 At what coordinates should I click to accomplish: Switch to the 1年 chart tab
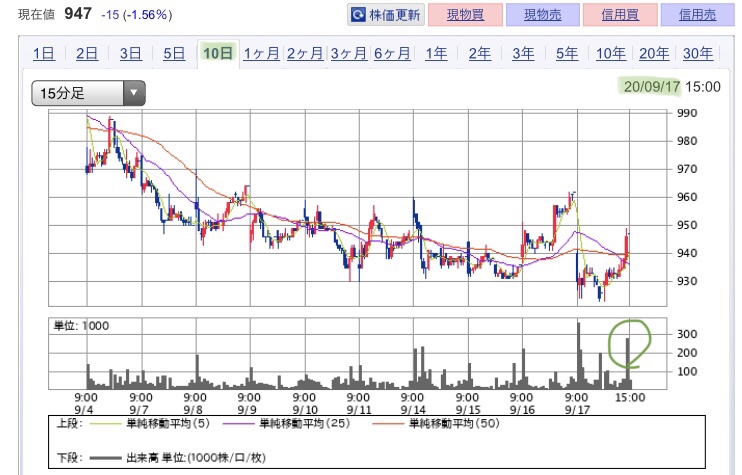[x=436, y=53]
